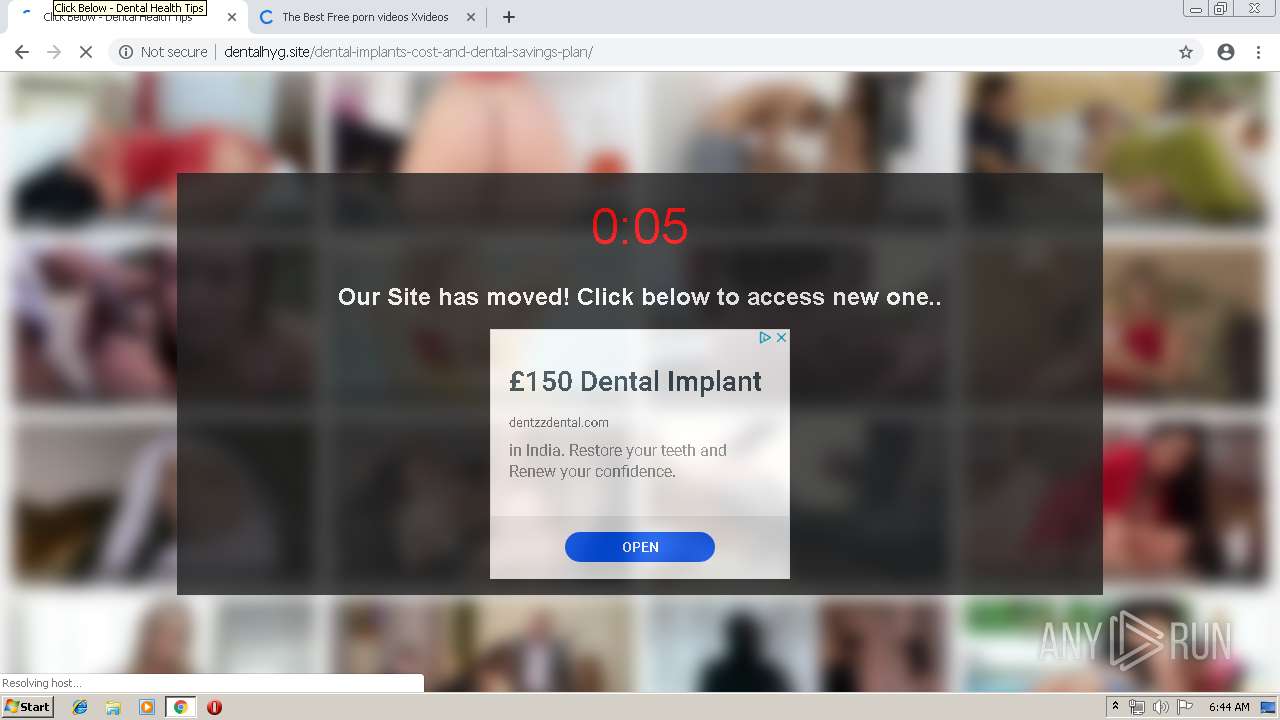Open the £150 Dental Implant ad headline
Image resolution: width=1280 pixels, height=720 pixels.
635,381
